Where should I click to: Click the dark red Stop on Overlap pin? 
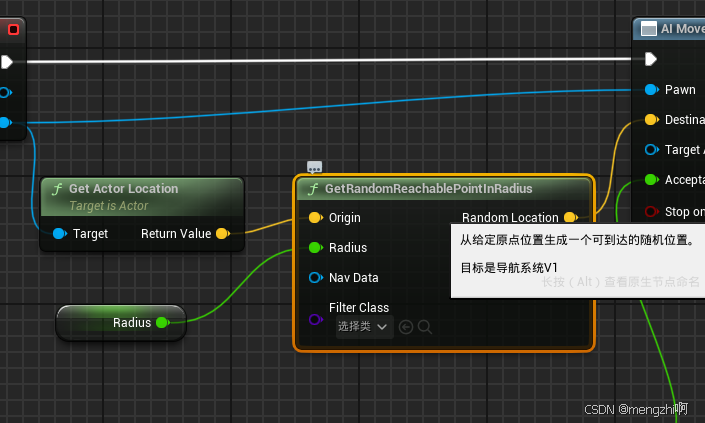tap(651, 211)
